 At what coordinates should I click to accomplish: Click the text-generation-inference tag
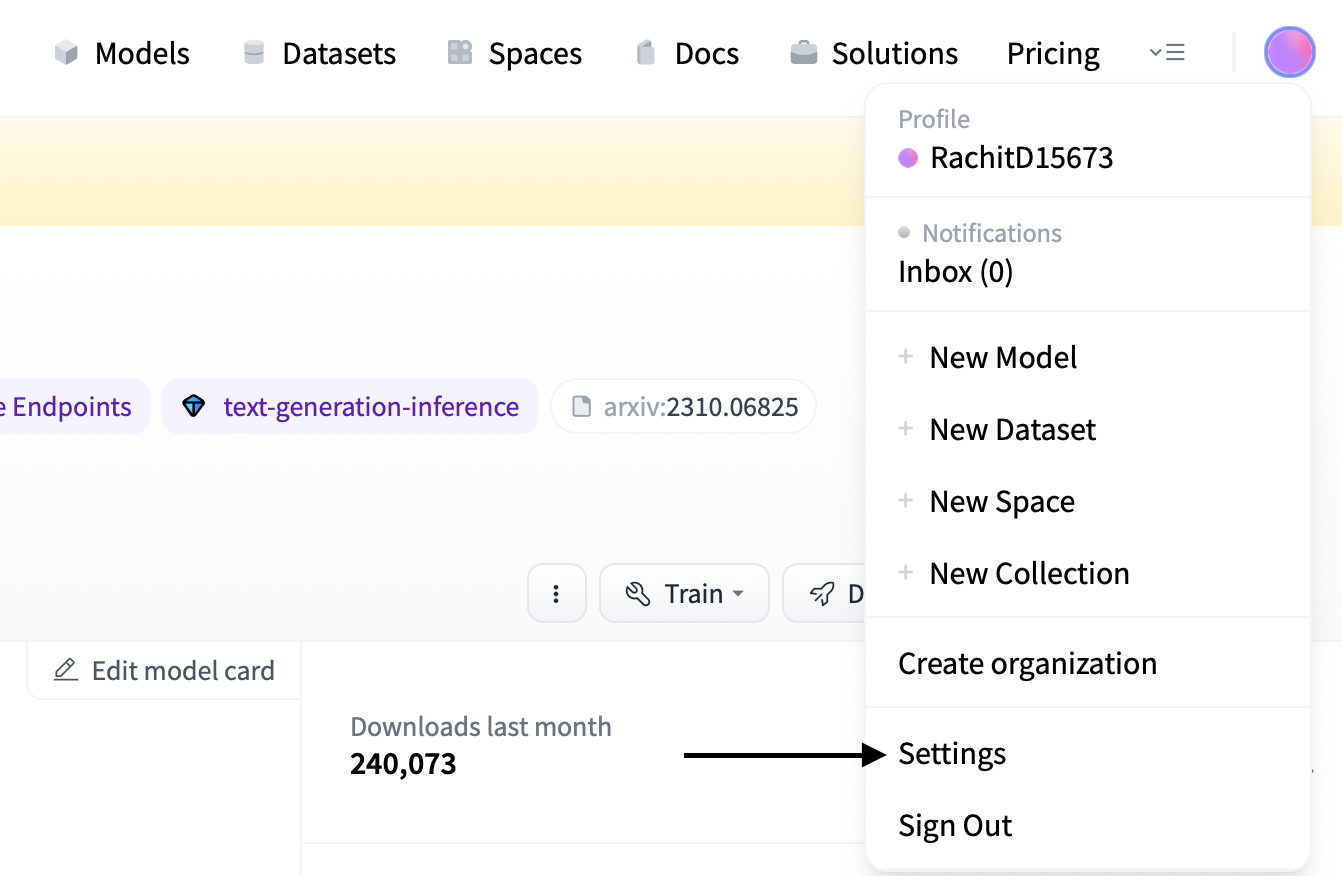[350, 407]
